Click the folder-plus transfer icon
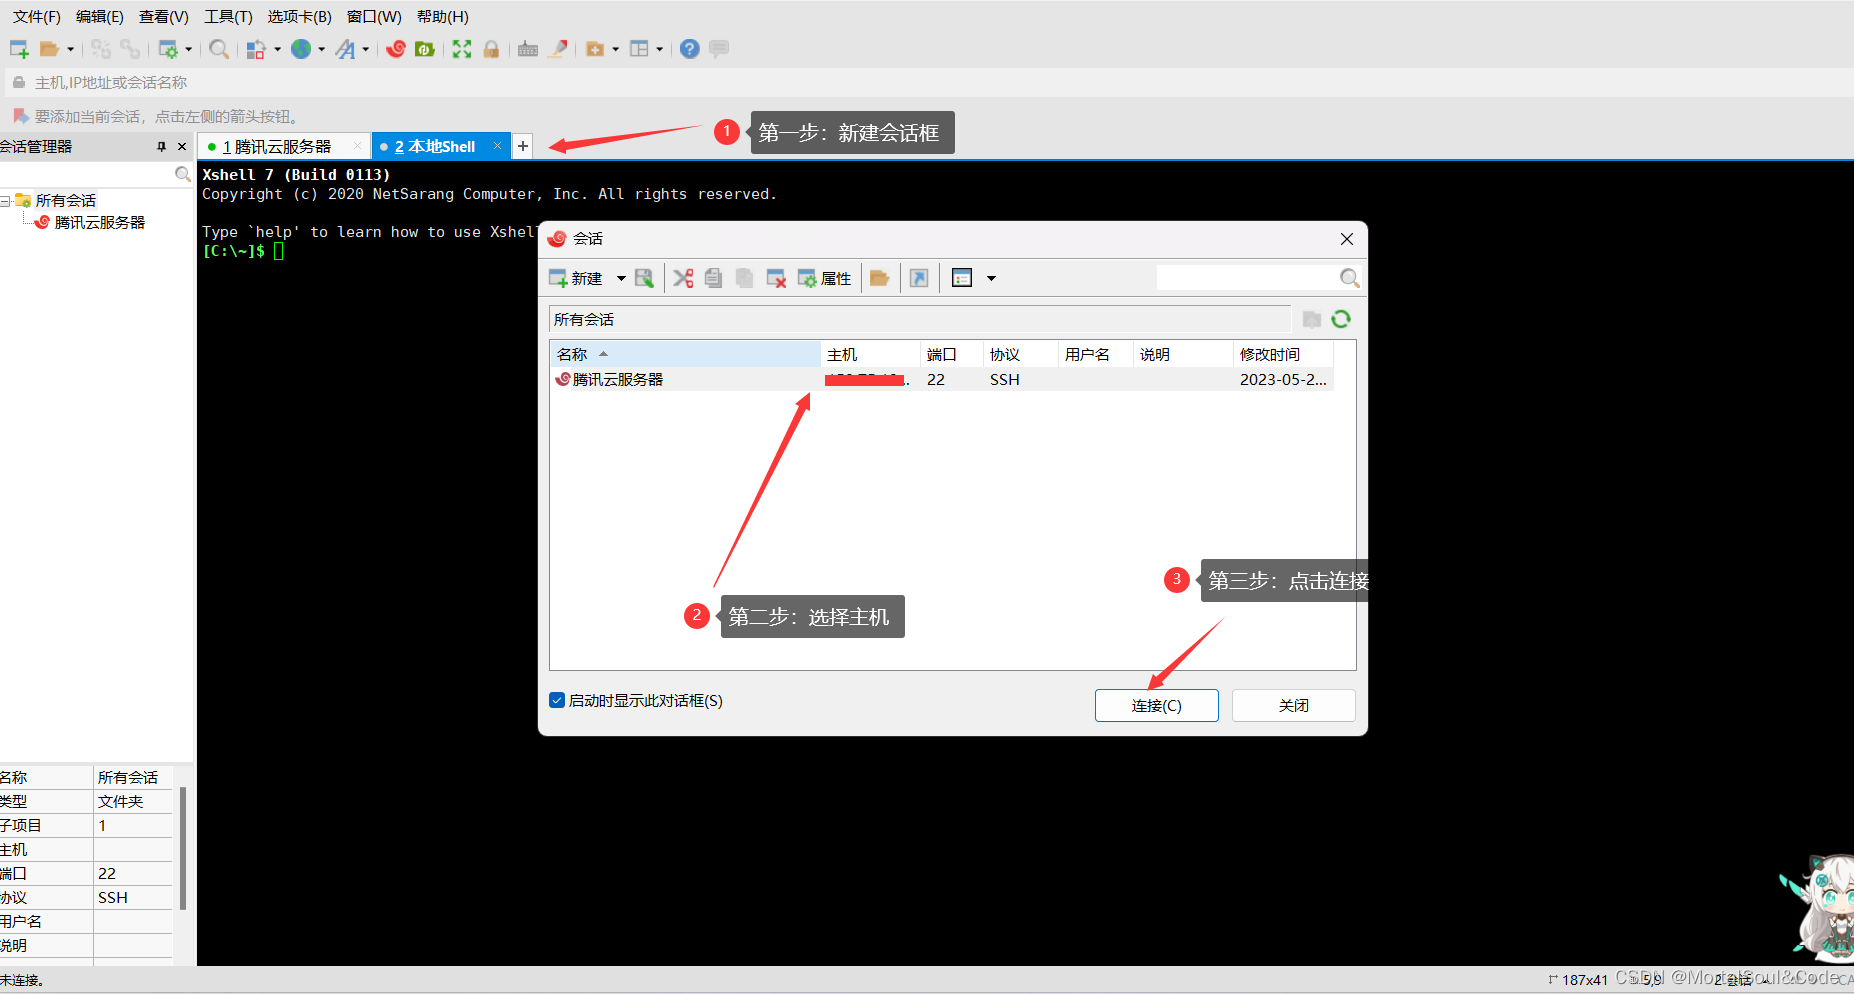1854x994 pixels. 595,49
